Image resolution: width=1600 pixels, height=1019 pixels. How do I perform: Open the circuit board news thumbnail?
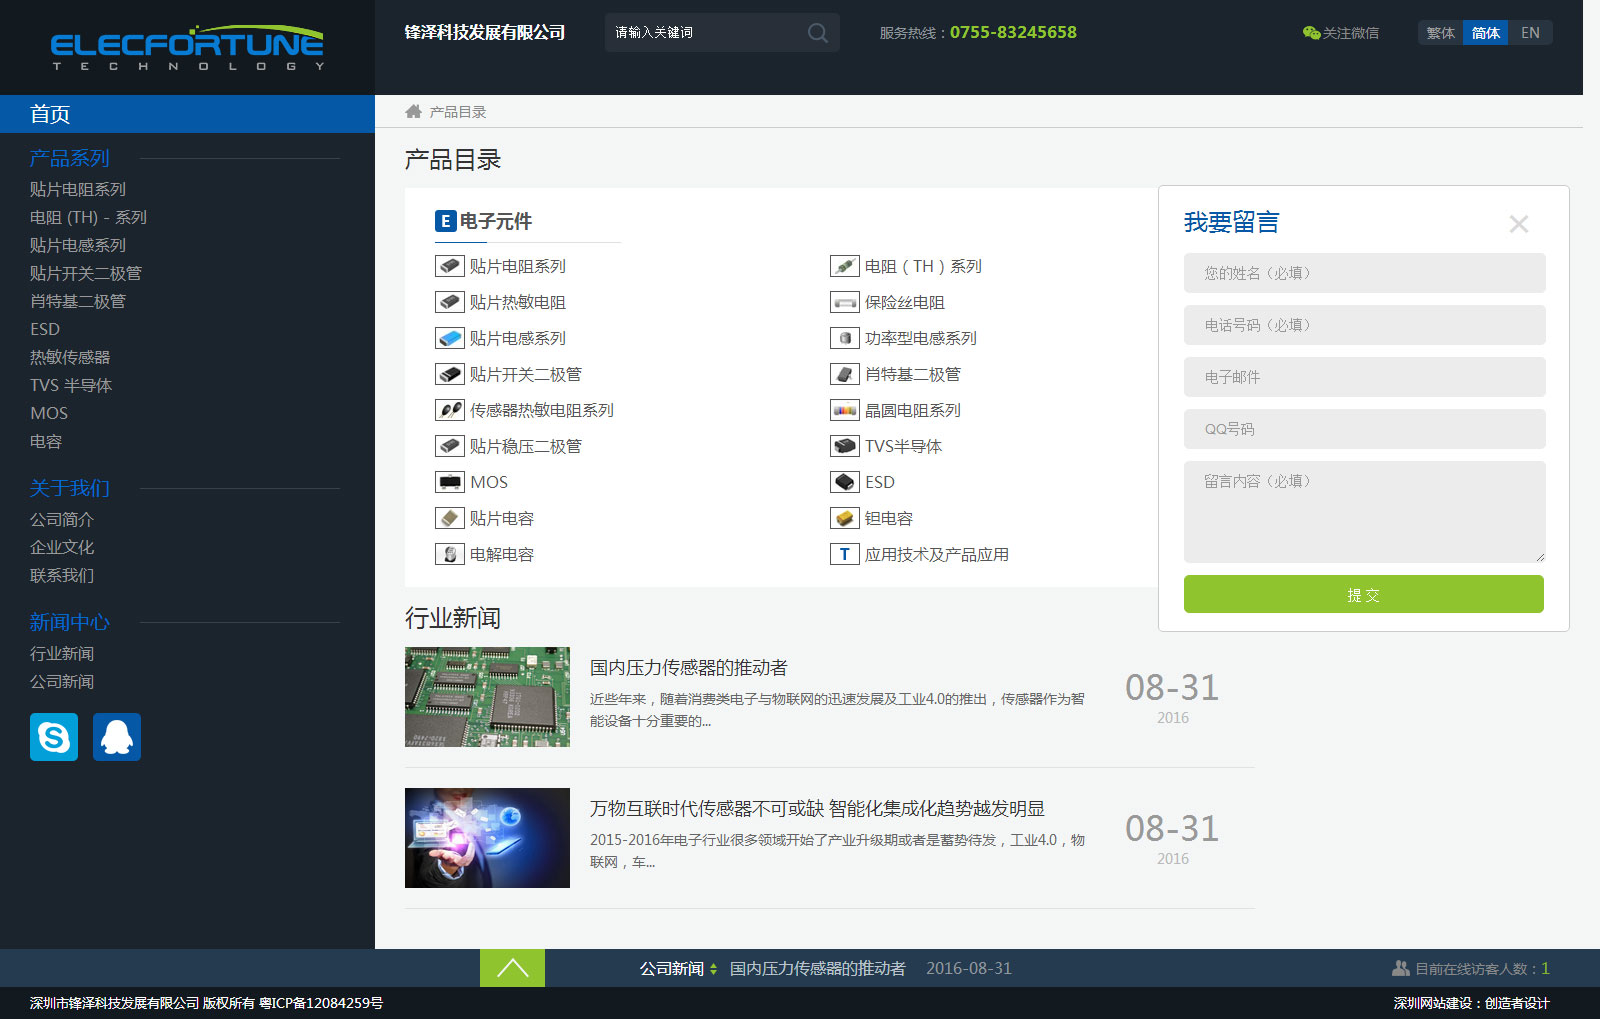pos(487,697)
